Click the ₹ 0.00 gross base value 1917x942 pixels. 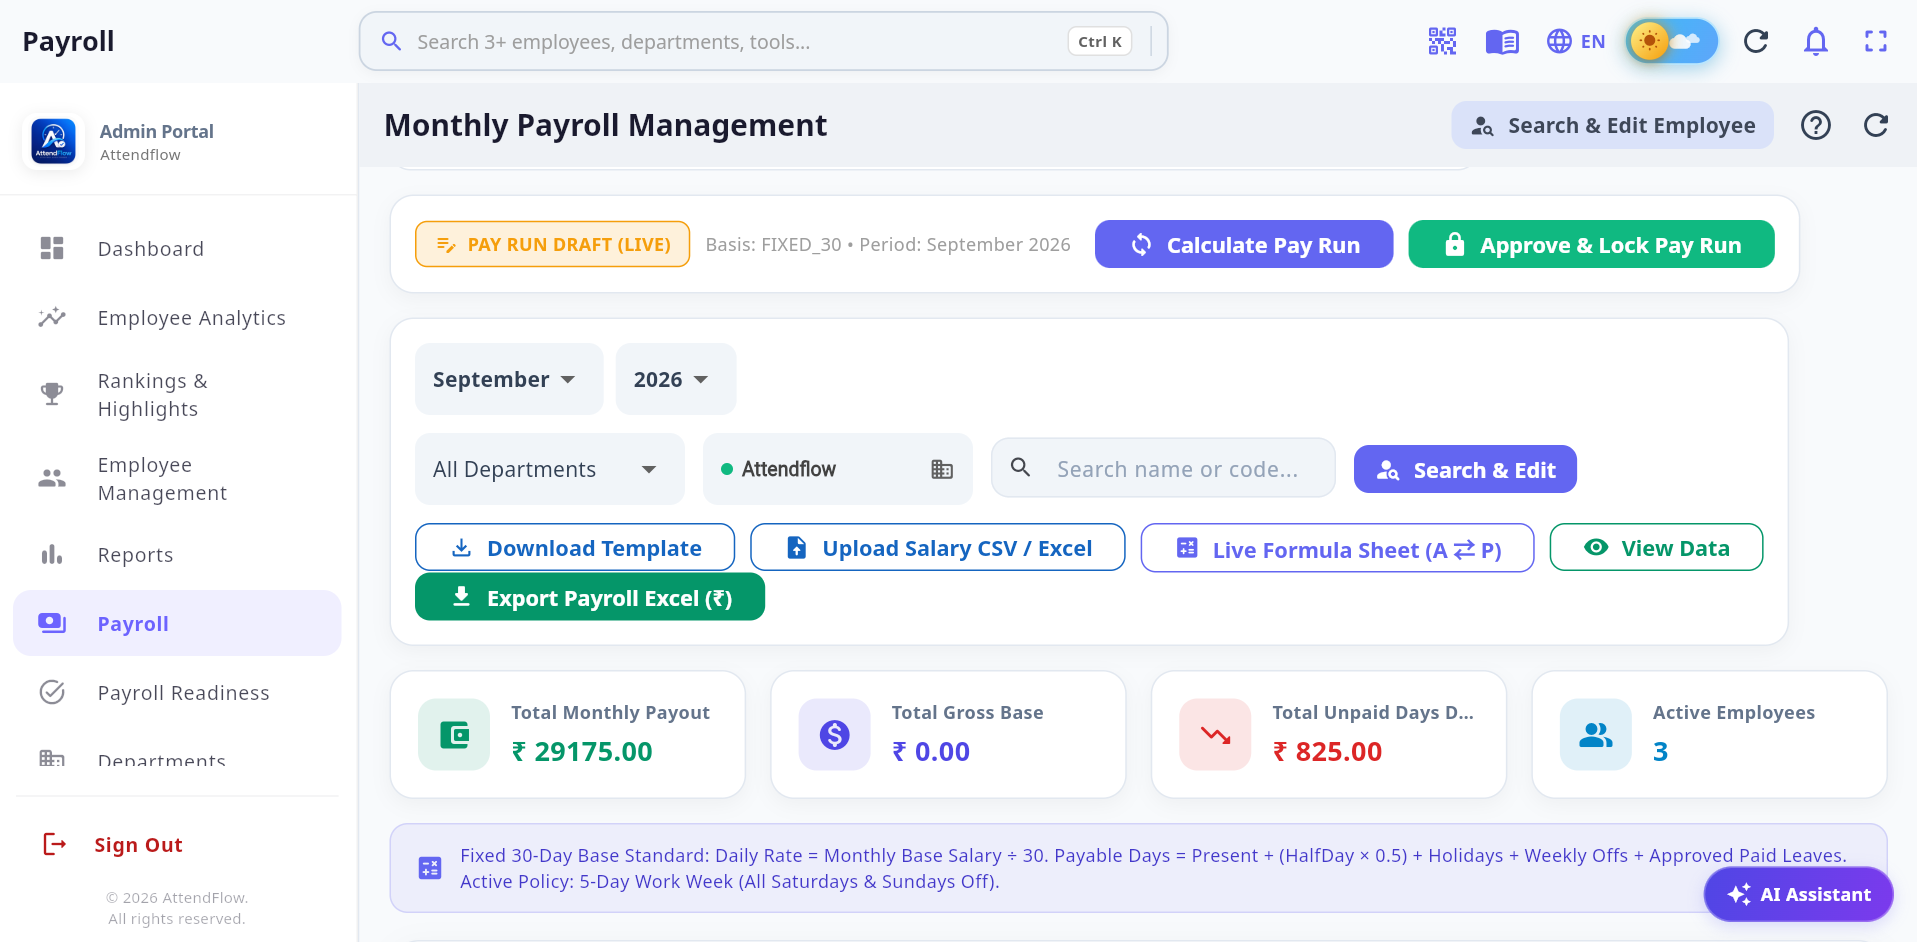(x=931, y=751)
